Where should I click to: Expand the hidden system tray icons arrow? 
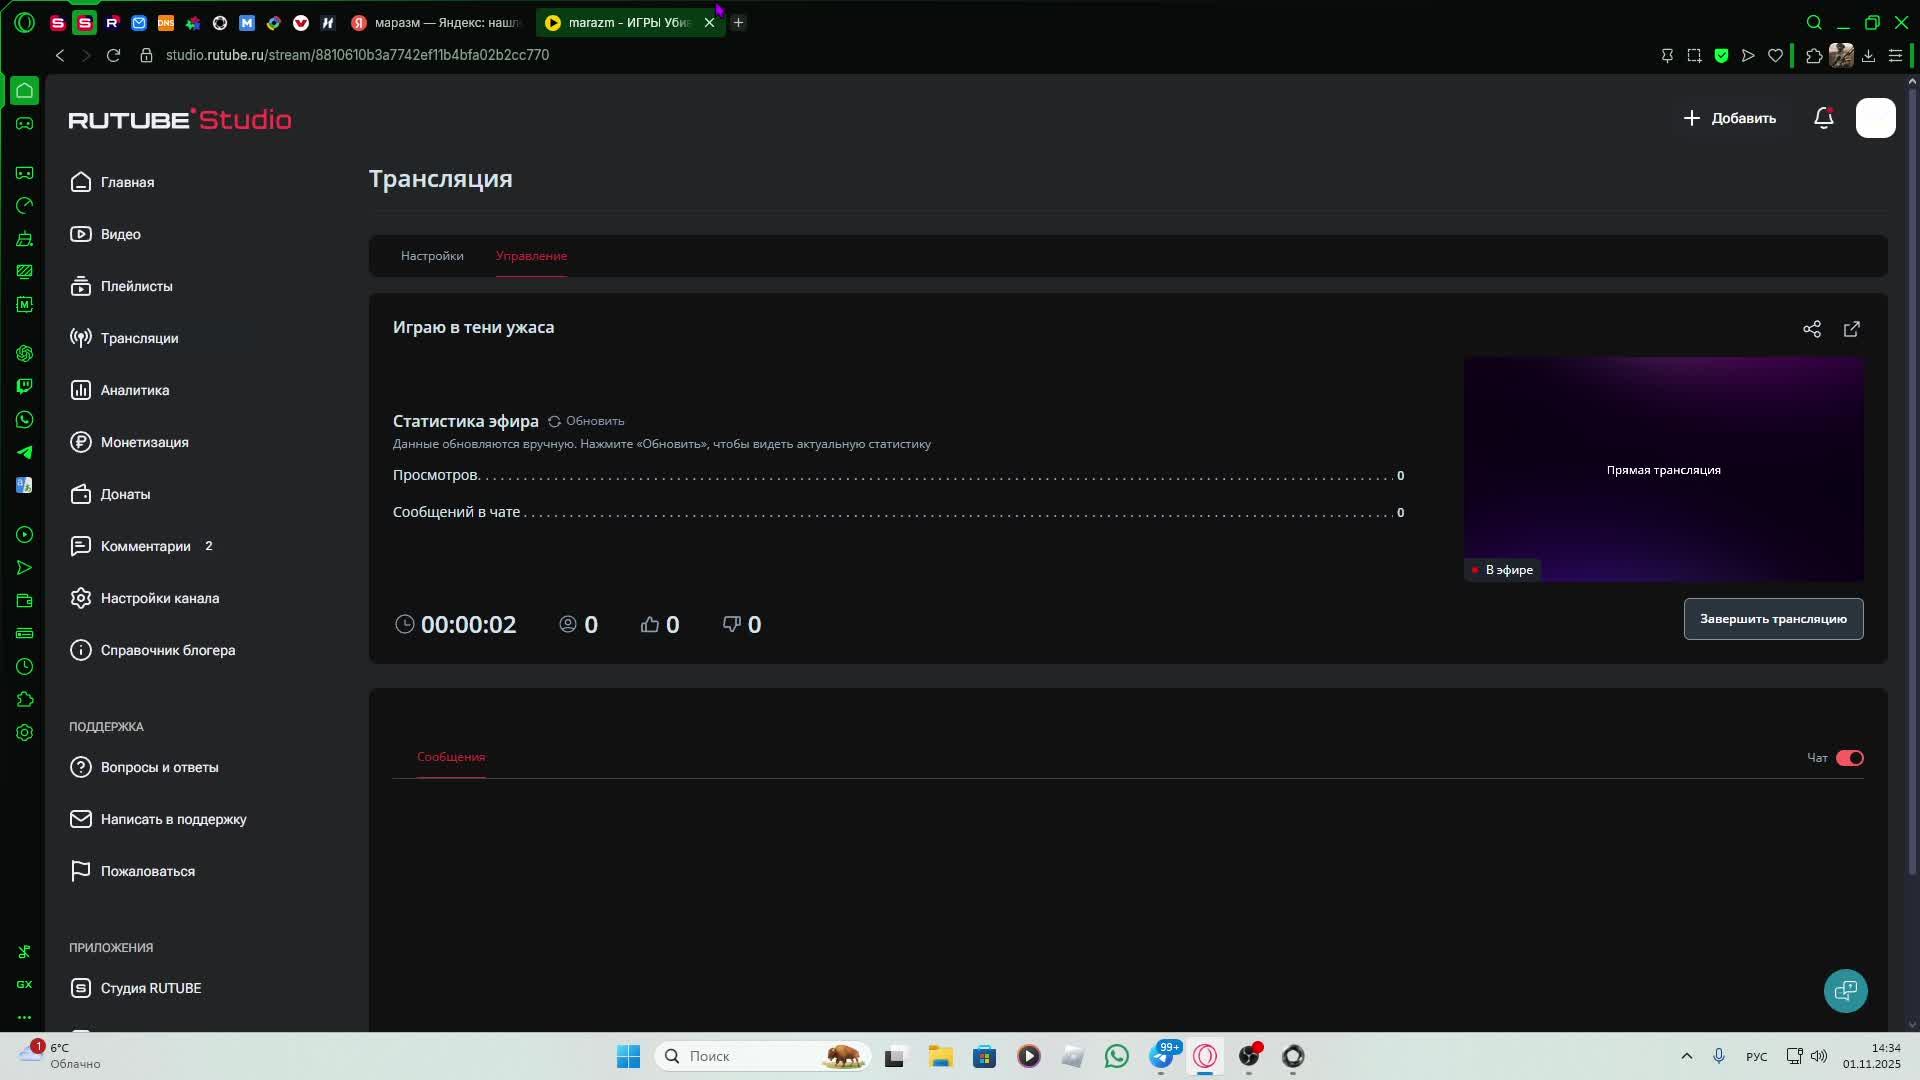click(1686, 1056)
